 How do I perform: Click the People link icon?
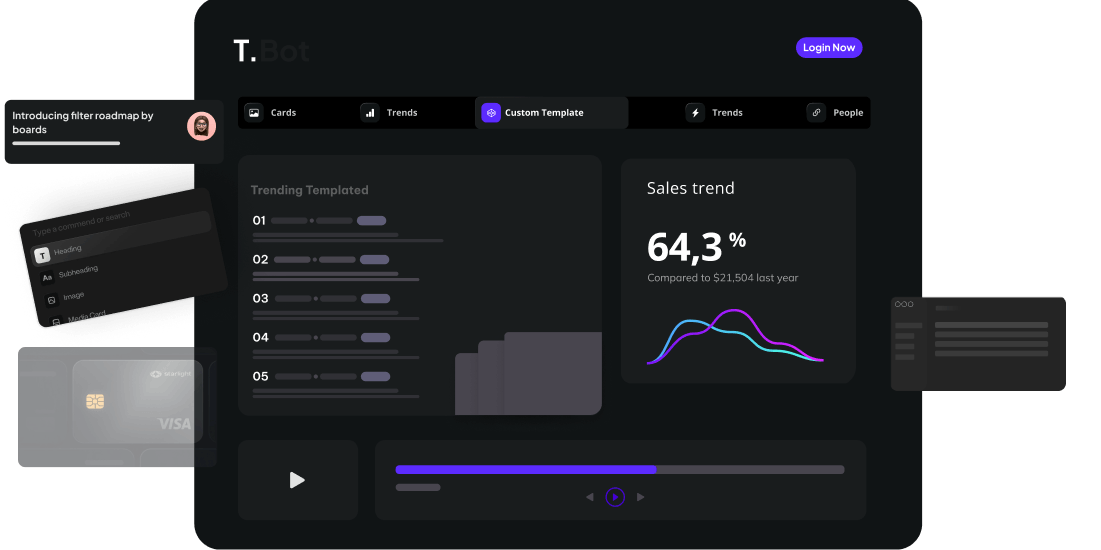816,113
